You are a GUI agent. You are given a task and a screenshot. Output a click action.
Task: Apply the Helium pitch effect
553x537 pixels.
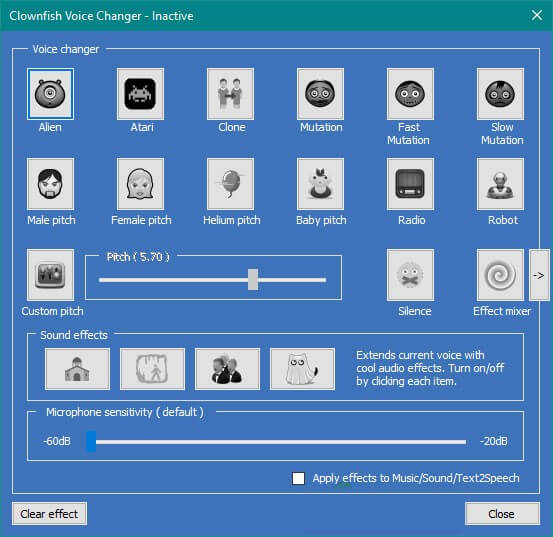(x=230, y=184)
